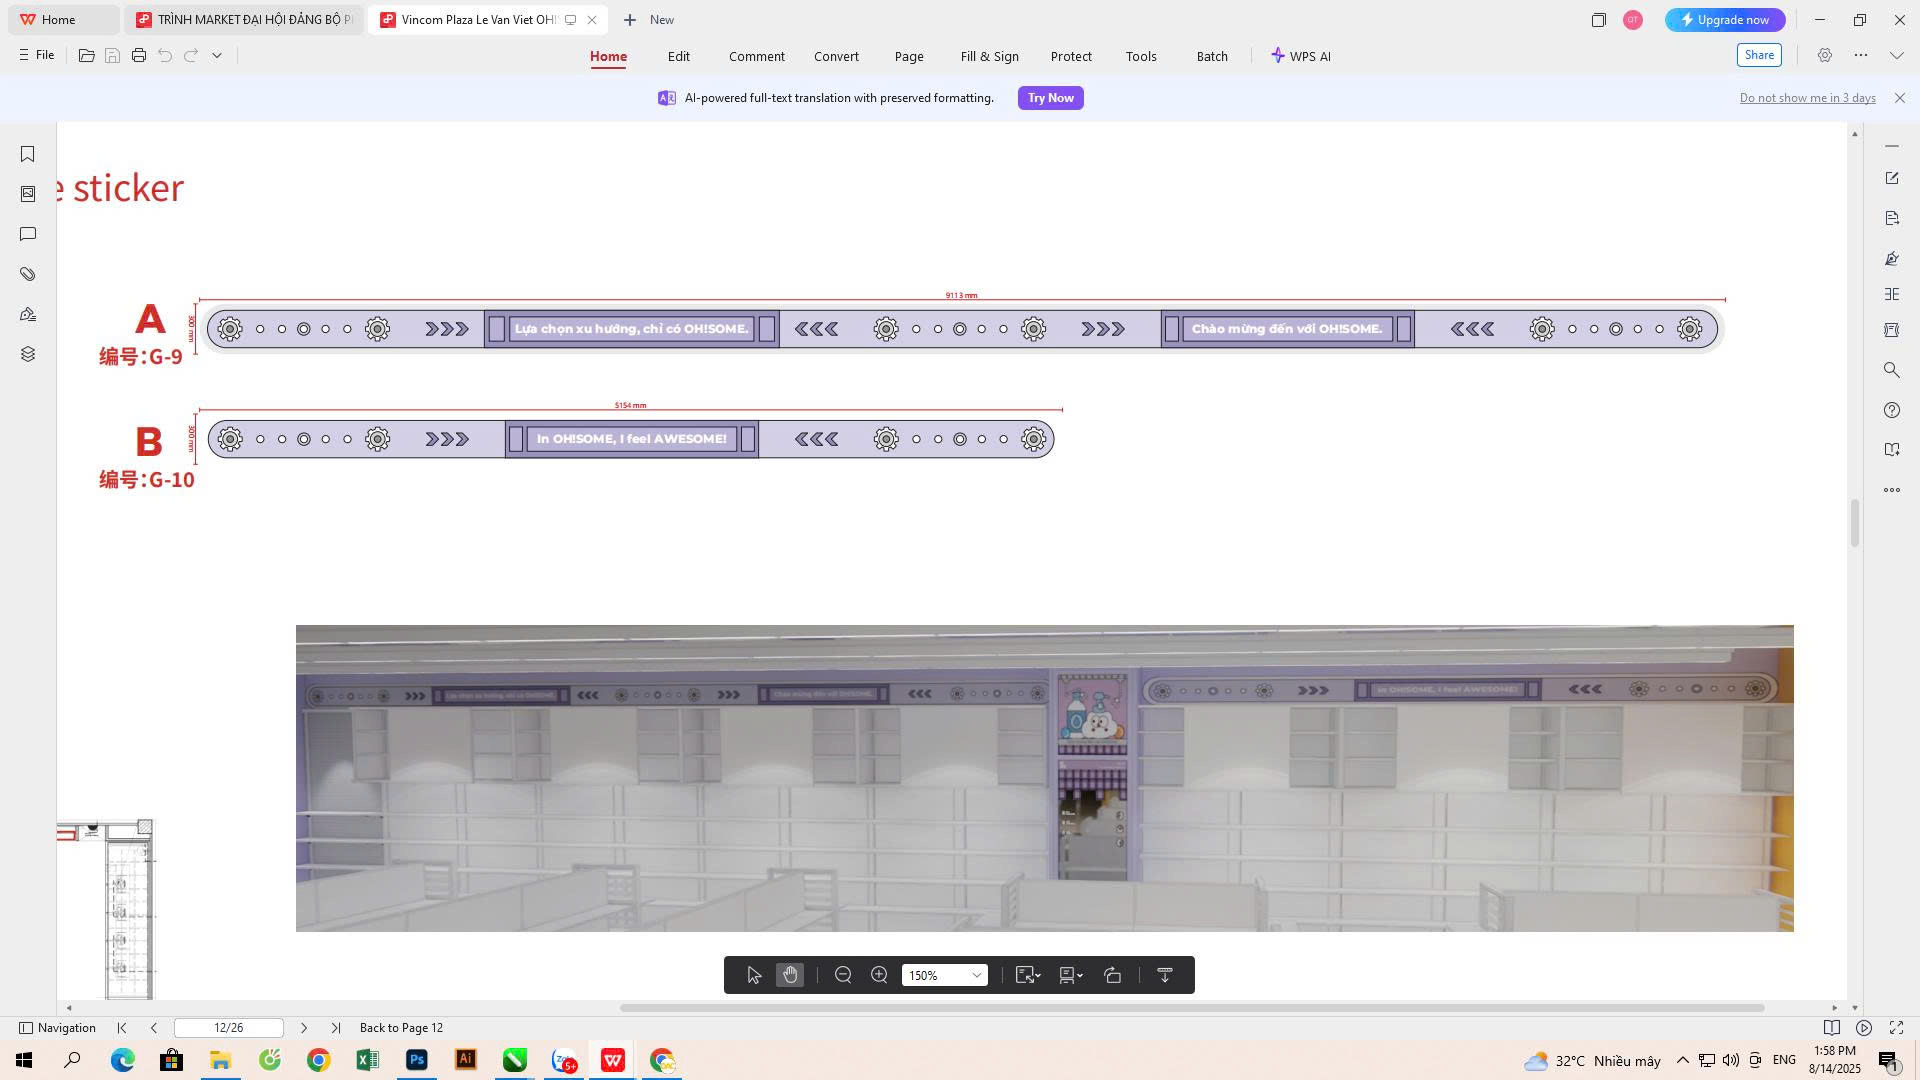Image resolution: width=1920 pixels, height=1080 pixels.
Task: Click 'Do not show me in 3 days' link
Action: (1807, 98)
